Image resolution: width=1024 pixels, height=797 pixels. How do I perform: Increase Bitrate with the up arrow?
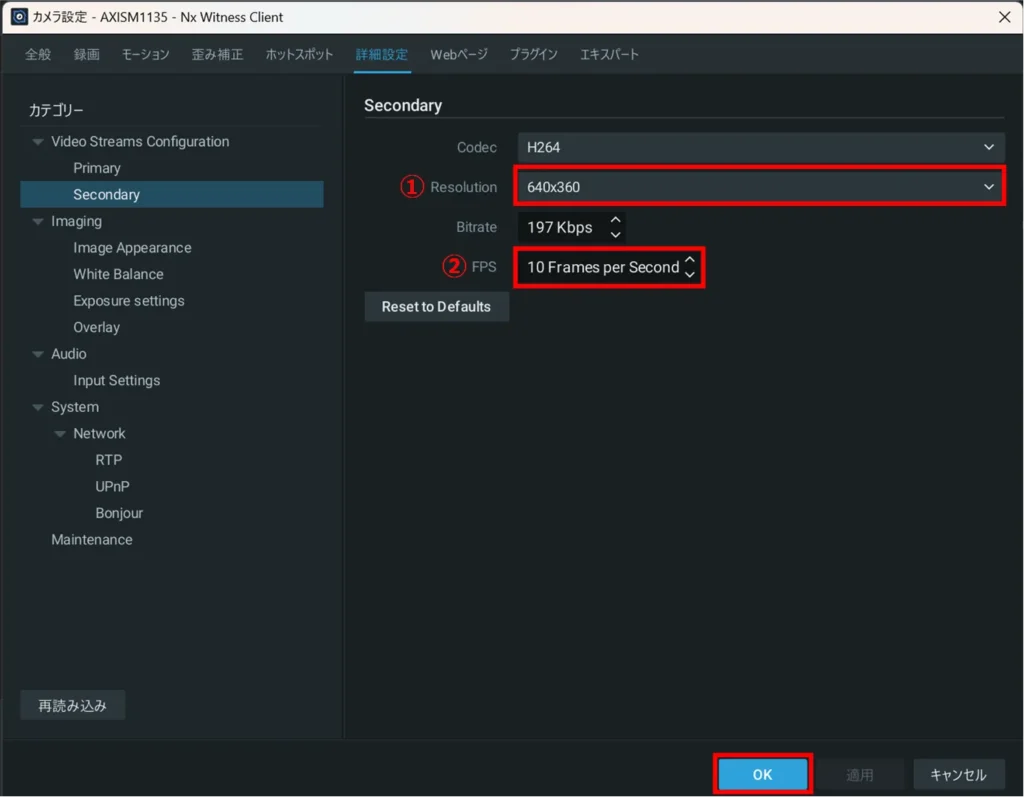[x=616, y=220]
